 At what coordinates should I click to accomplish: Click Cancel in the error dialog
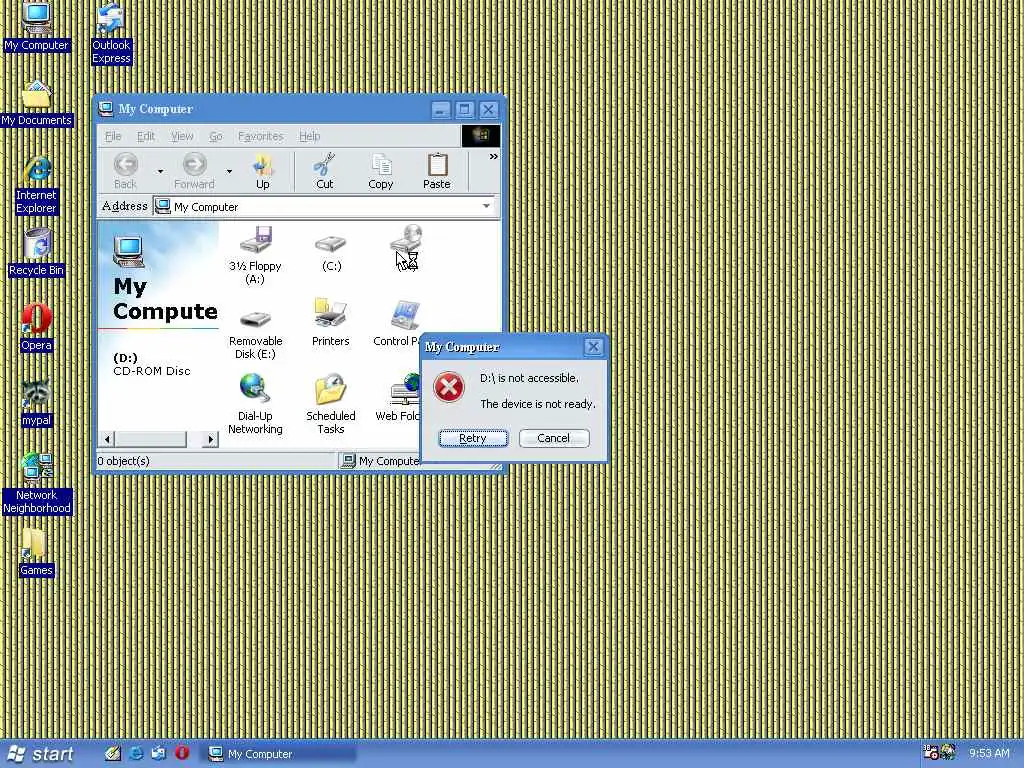(554, 438)
